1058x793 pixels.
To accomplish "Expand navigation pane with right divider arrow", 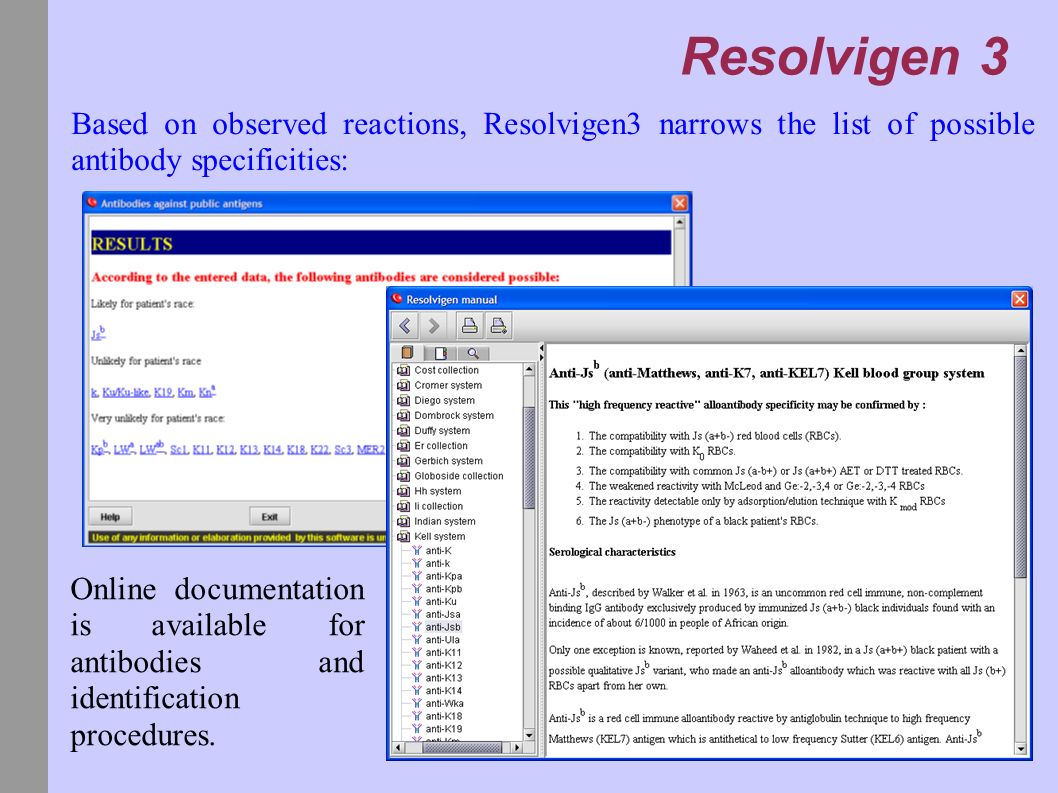I will [541, 358].
